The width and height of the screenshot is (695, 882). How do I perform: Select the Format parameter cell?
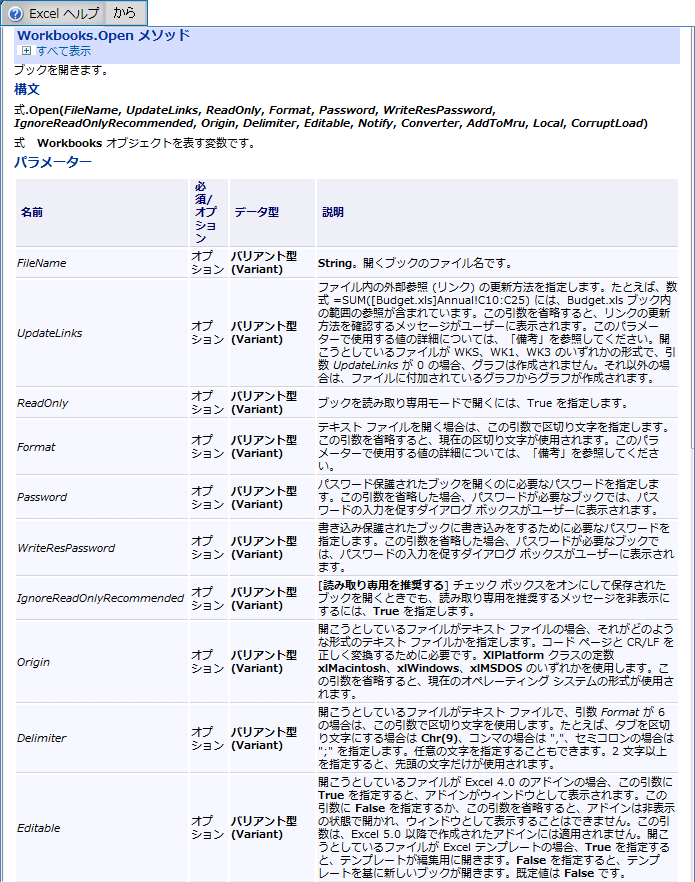point(102,447)
